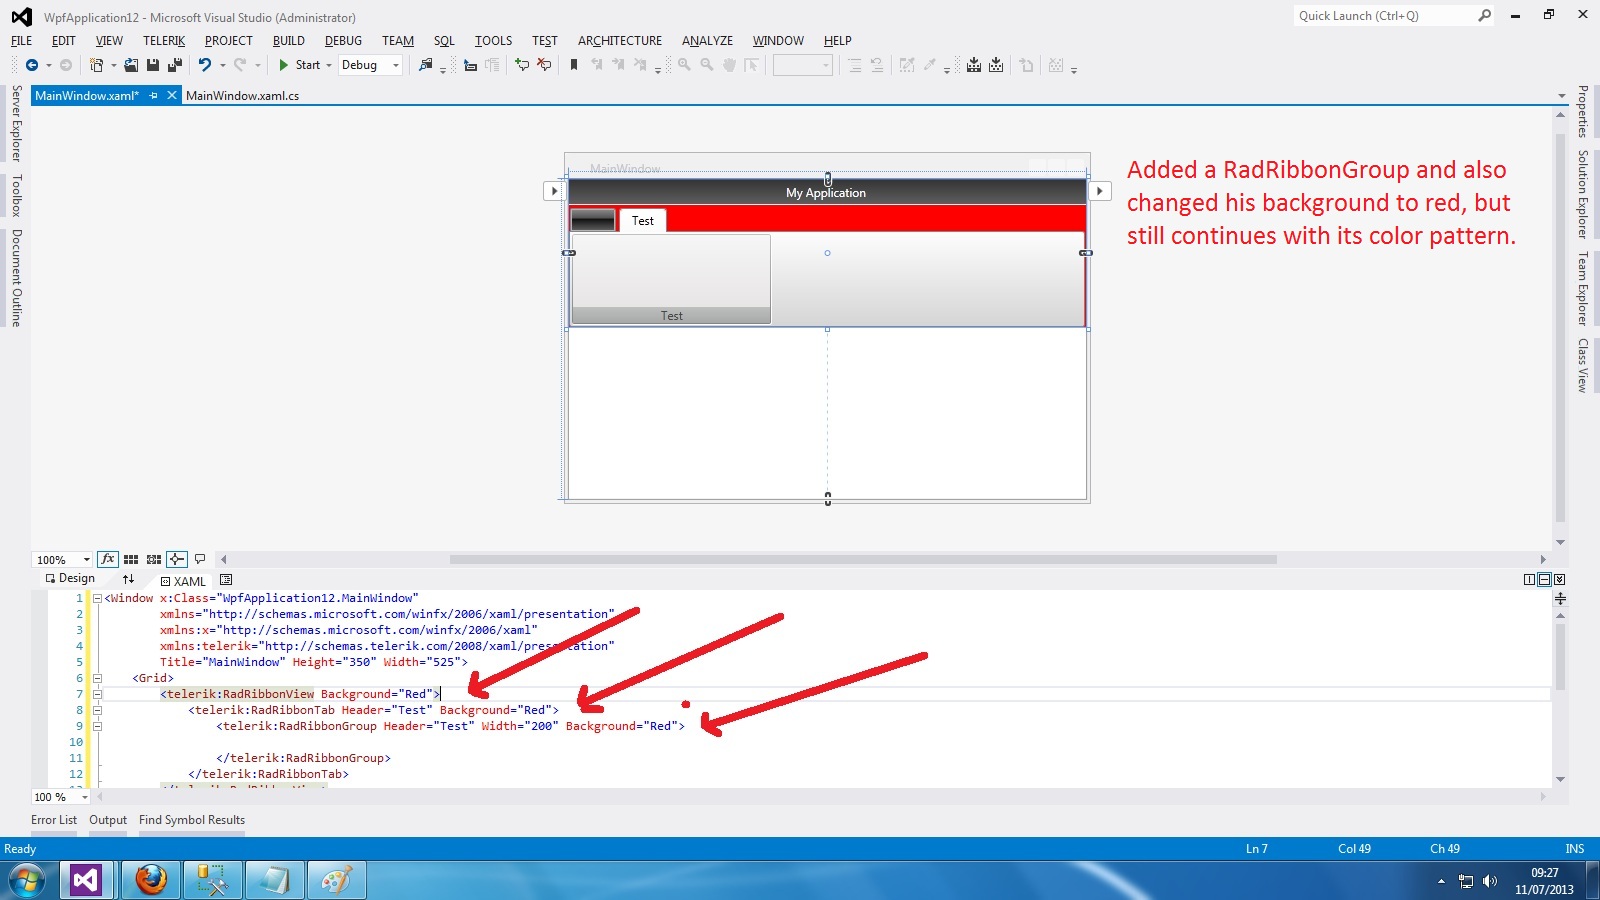The width and height of the screenshot is (1600, 900).
Task: Click the Find in Files toolbar icon
Action: [426, 65]
